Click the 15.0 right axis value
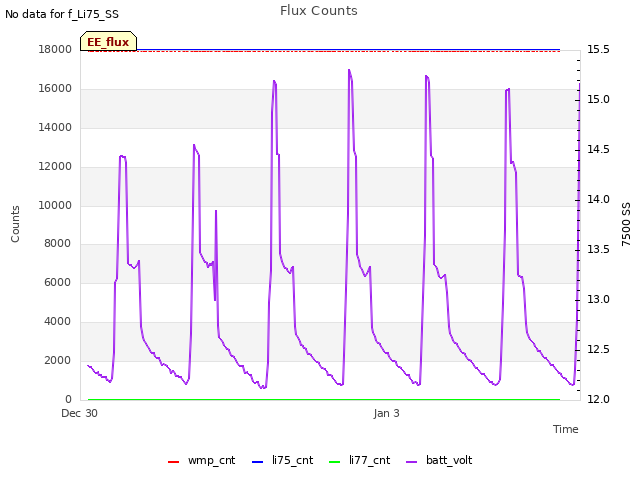This screenshot has width=640, height=480. [598, 100]
